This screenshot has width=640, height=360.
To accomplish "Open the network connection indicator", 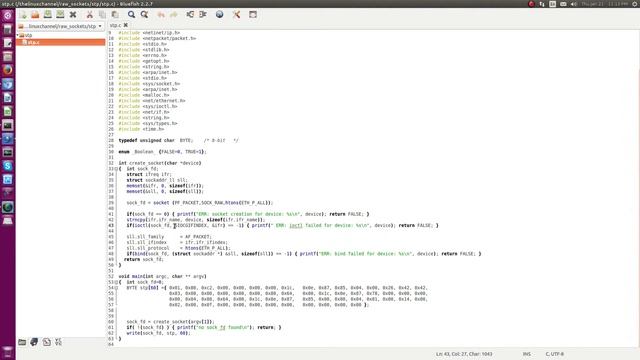I will coord(542,4).
